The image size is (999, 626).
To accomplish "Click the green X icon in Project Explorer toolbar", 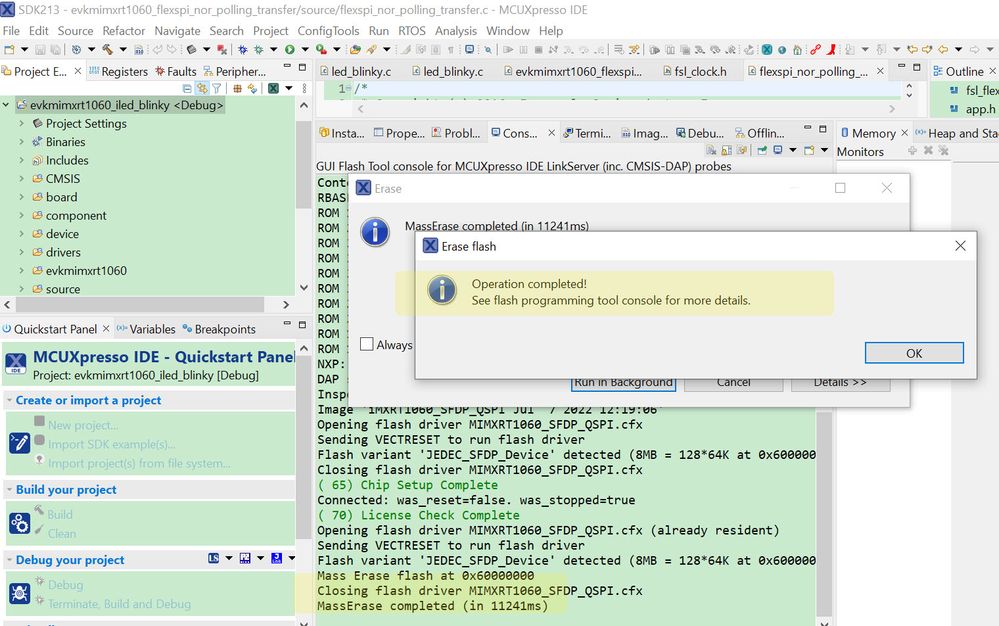I will coord(273,89).
